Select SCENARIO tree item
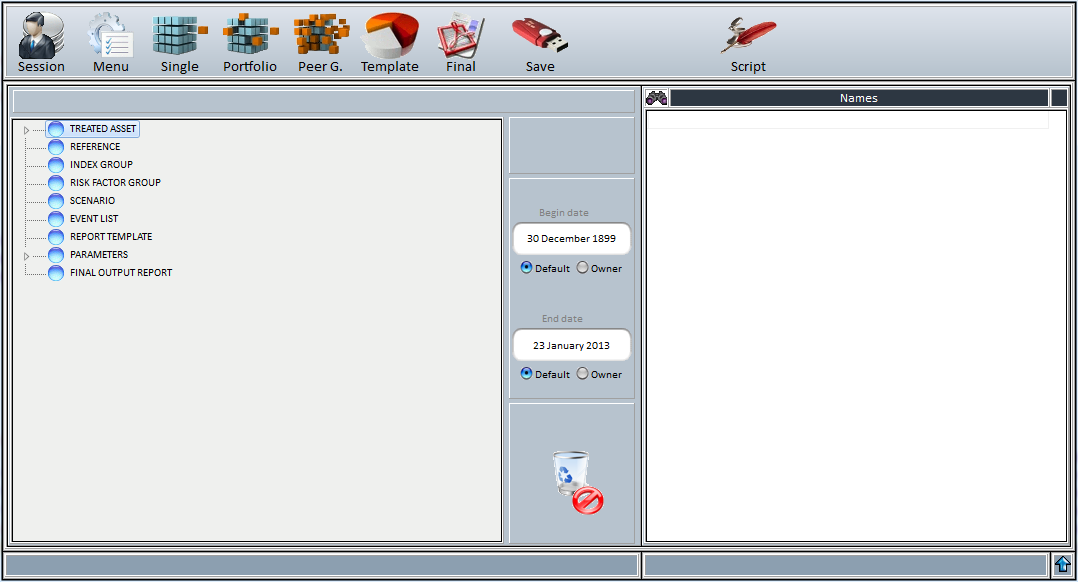The image size is (1078, 582). coord(92,201)
